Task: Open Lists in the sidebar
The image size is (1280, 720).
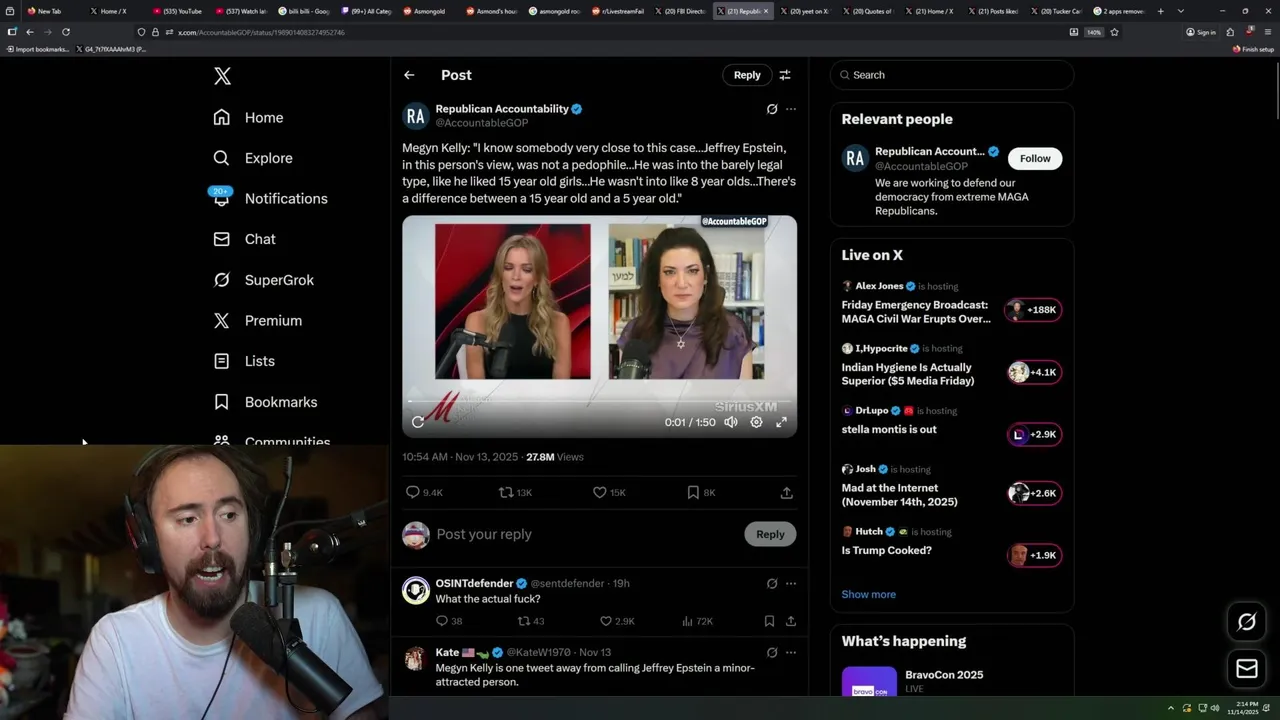Action: coord(244,361)
